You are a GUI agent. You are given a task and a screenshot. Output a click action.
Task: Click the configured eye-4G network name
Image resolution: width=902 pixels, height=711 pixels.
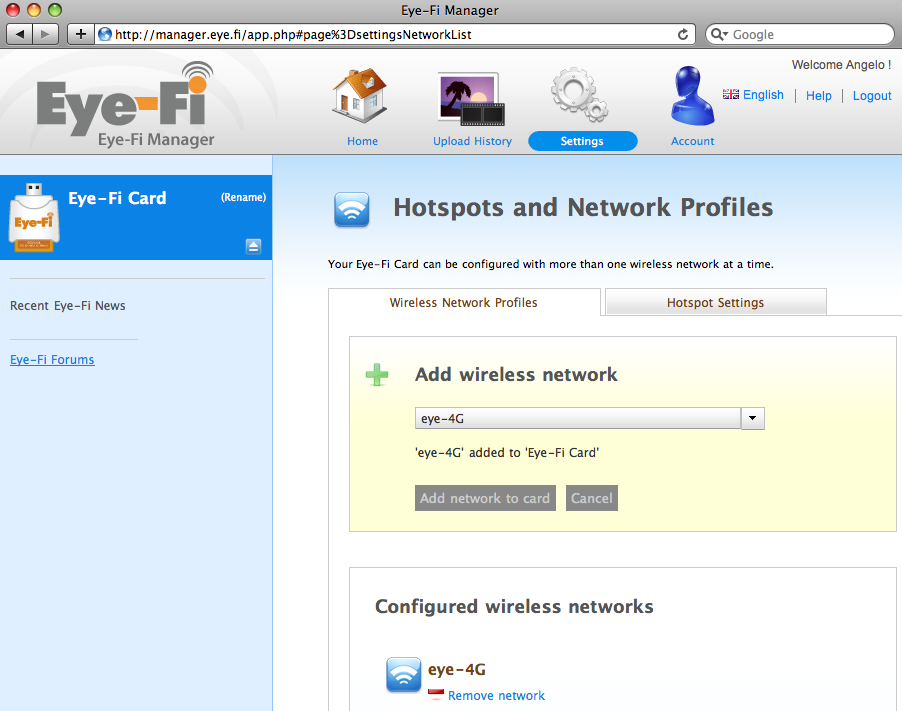pos(457,670)
